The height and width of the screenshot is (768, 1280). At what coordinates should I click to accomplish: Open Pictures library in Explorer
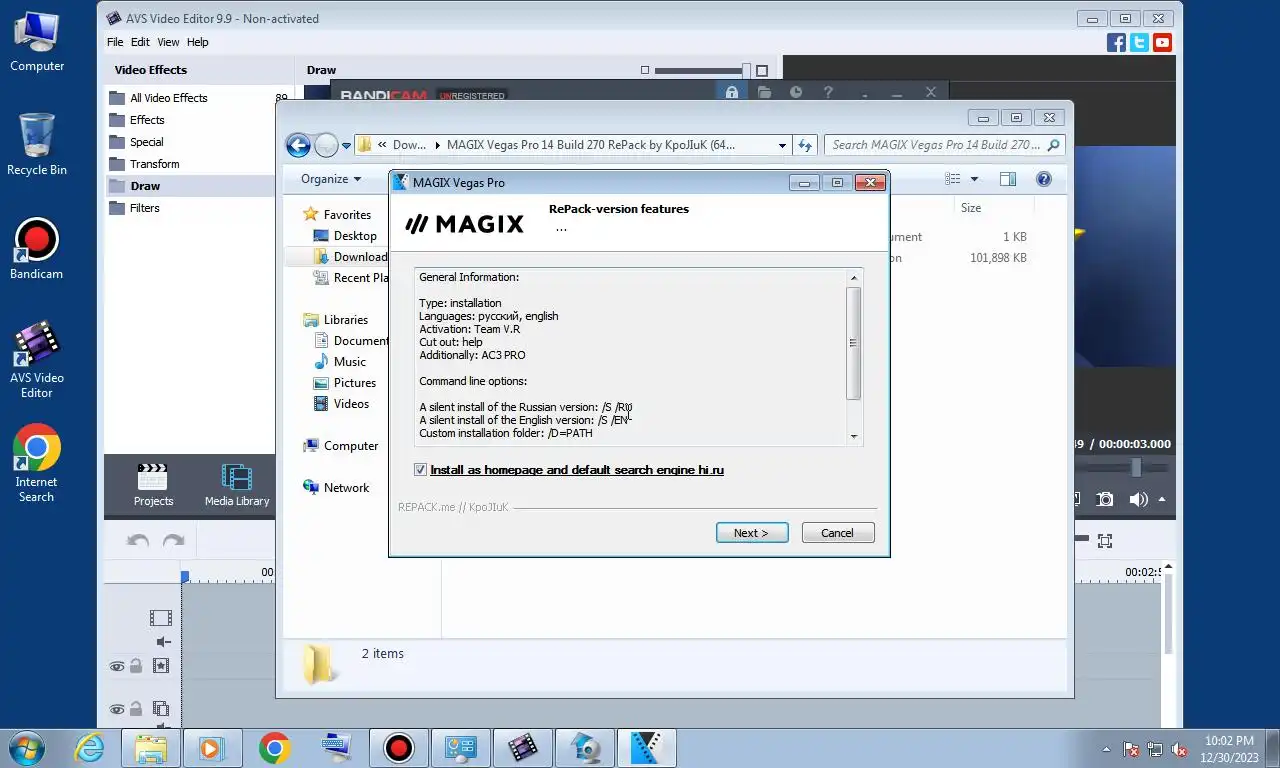tap(345, 383)
